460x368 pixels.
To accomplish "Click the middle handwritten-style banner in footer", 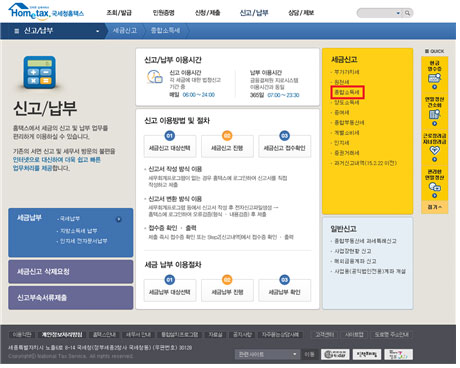I will tap(367, 354).
